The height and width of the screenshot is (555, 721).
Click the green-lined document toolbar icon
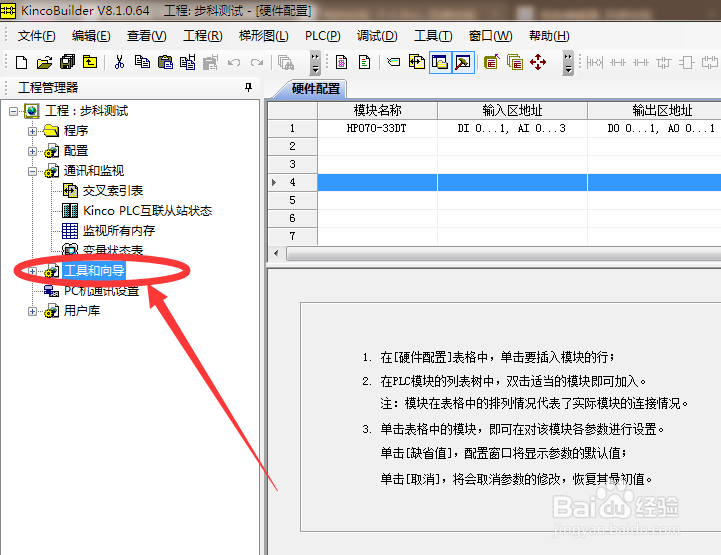[x=364, y=62]
